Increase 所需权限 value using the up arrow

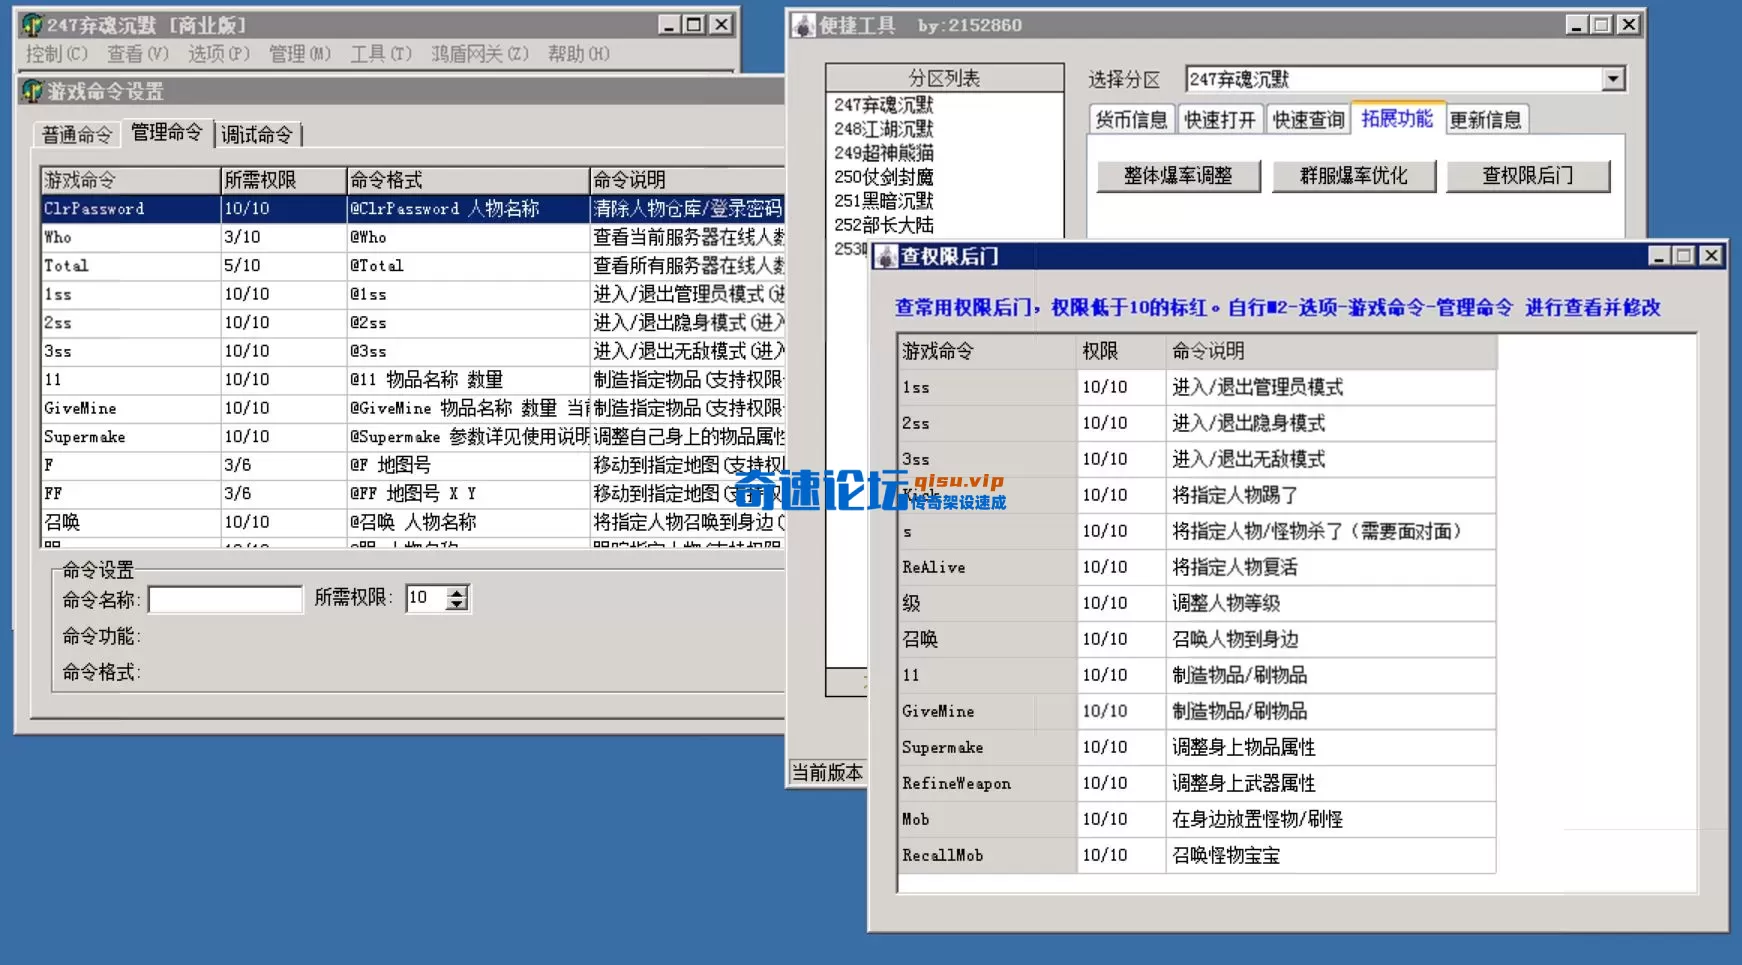[x=457, y=592]
